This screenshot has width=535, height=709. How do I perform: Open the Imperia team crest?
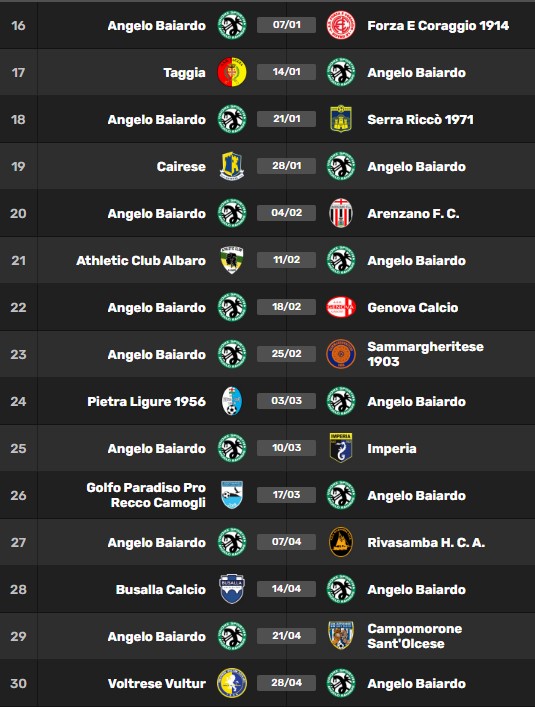point(341,448)
